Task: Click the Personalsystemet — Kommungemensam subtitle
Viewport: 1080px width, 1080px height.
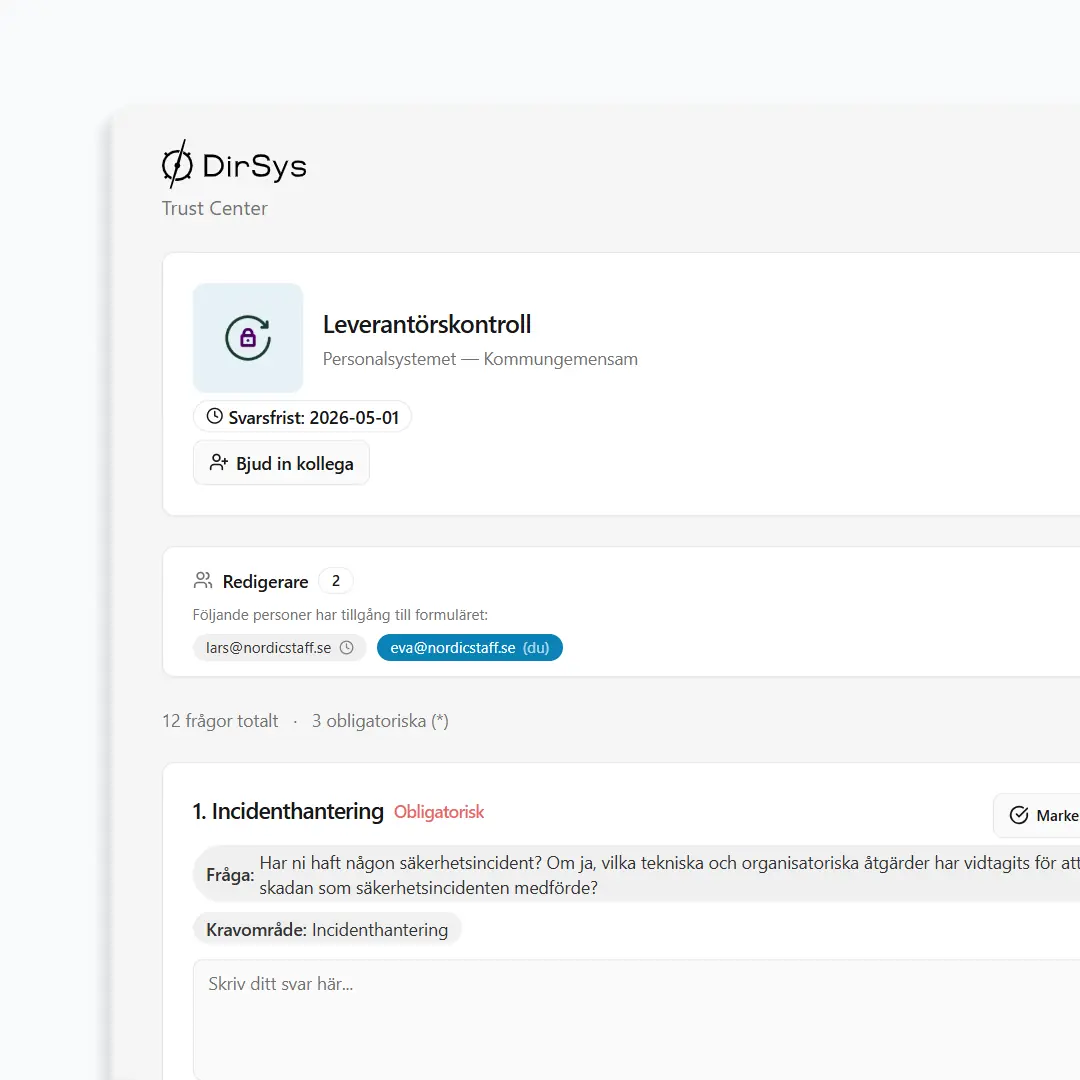Action: coord(480,359)
